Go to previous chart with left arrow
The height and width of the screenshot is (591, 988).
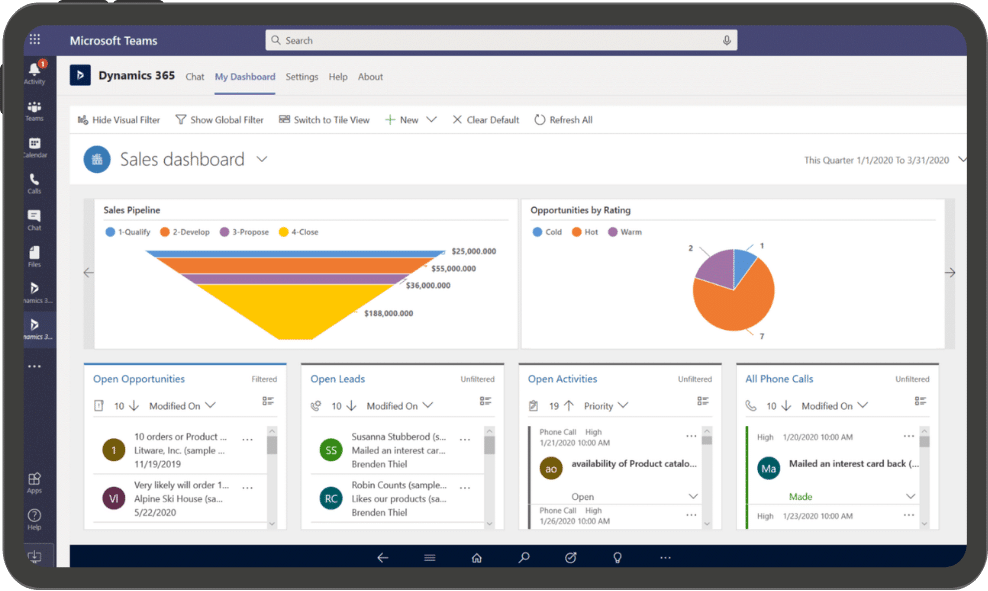point(89,273)
